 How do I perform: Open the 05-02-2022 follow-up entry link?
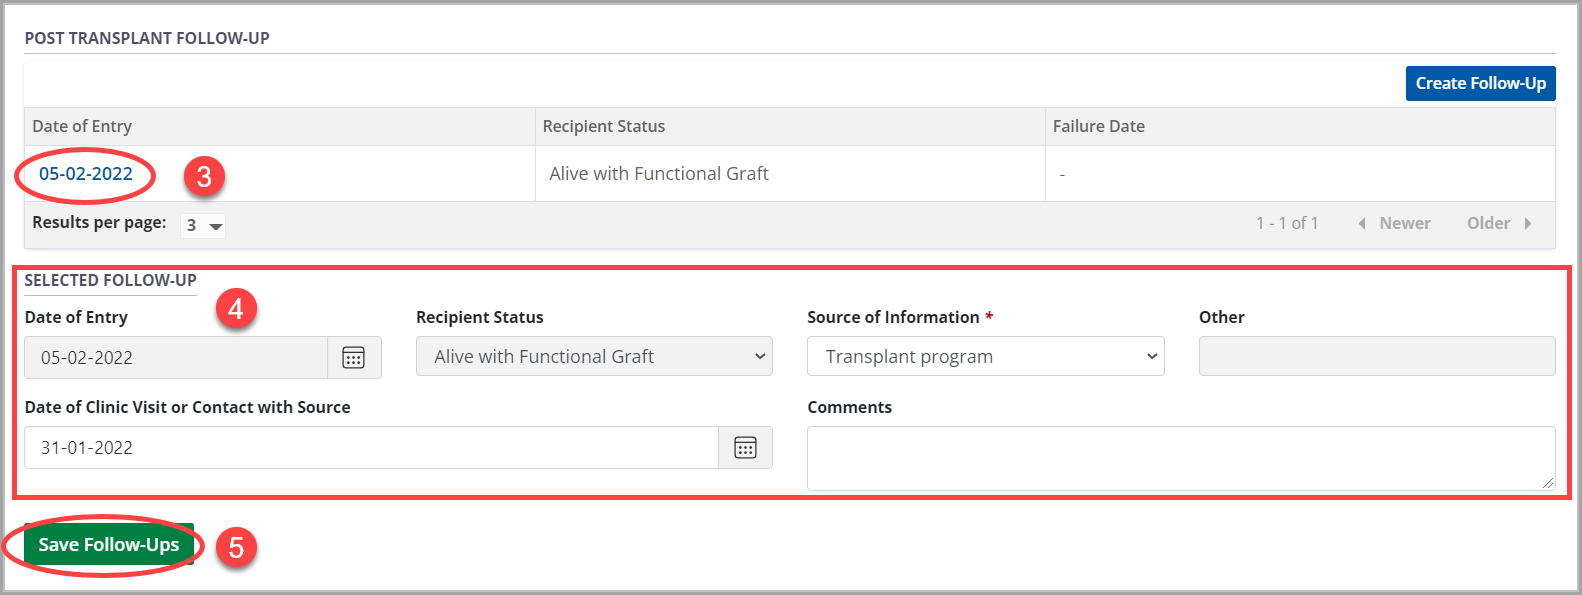click(86, 174)
